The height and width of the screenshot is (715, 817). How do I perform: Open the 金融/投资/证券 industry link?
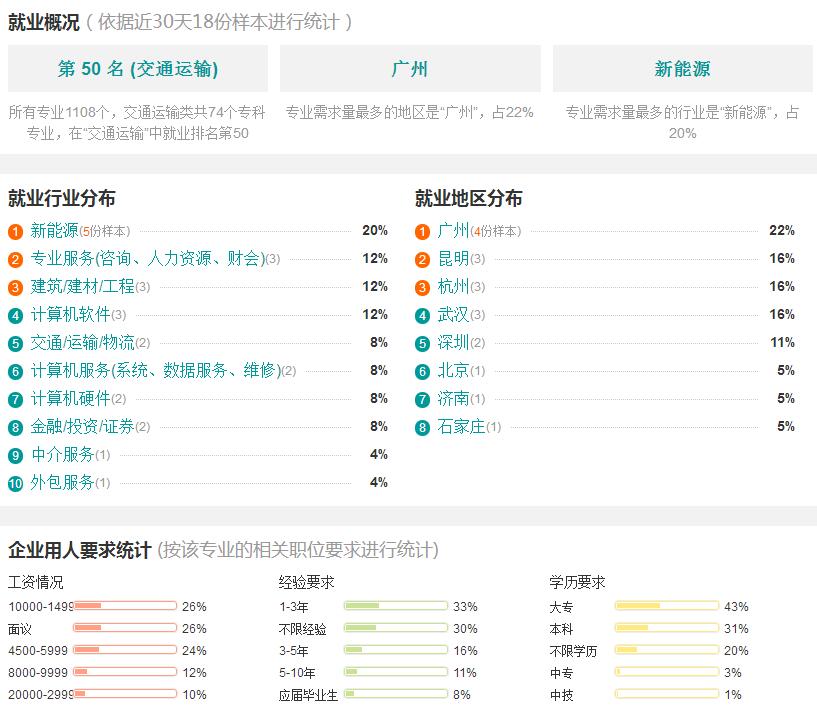click(82, 427)
